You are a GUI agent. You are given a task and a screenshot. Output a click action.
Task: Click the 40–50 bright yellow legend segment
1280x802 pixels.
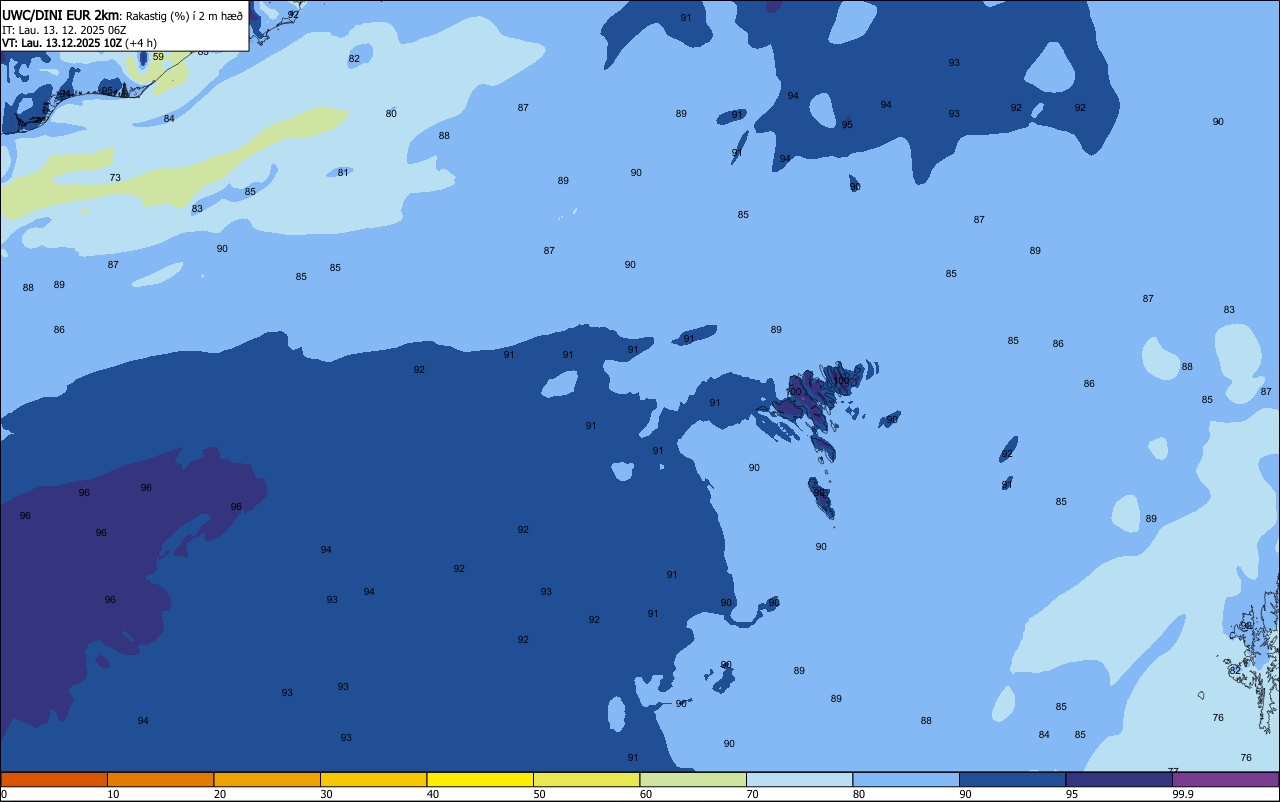coord(480,779)
